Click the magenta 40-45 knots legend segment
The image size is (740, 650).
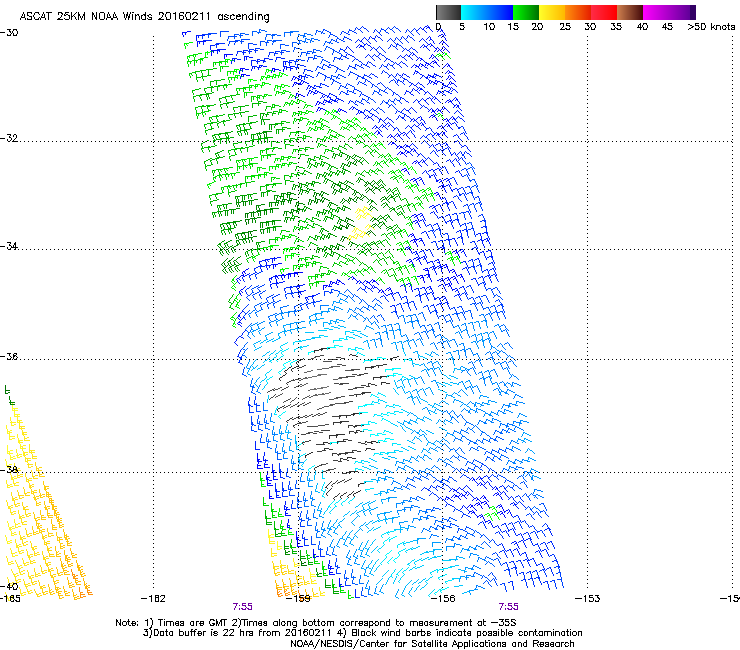tap(656, 12)
